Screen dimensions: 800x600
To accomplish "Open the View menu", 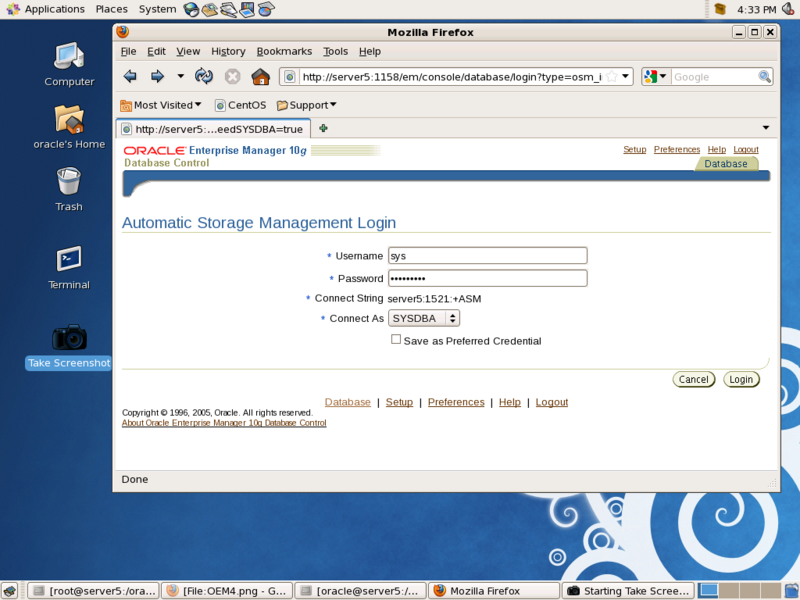I will tap(188, 52).
